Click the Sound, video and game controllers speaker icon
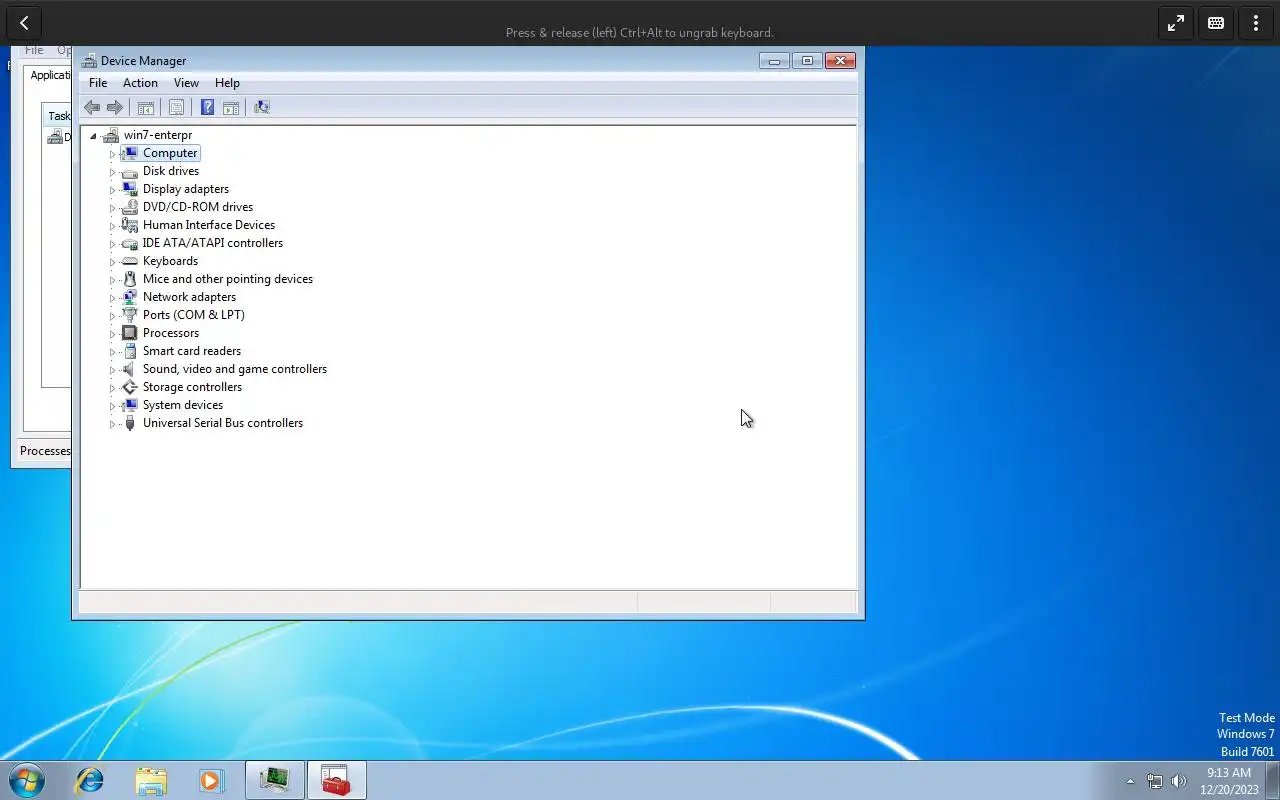 (129, 369)
